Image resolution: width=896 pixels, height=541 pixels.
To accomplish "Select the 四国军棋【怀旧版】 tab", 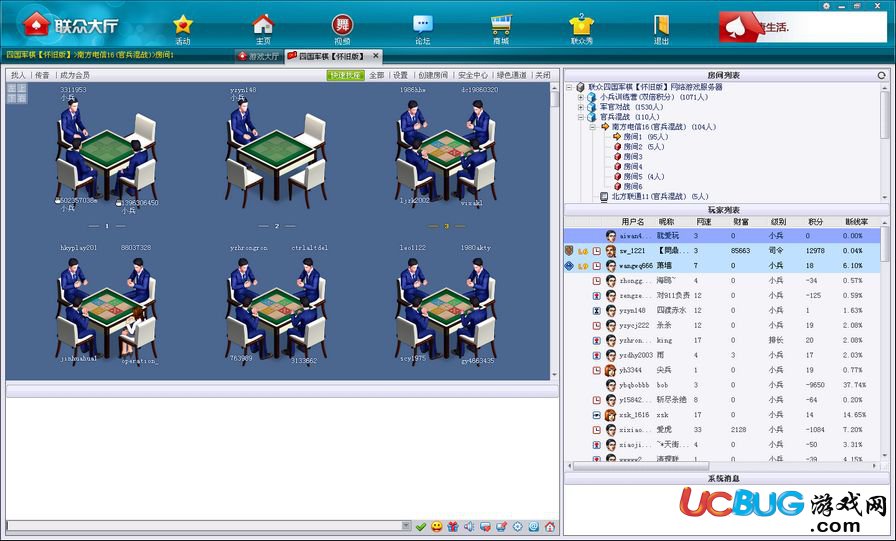I will click(x=331, y=56).
